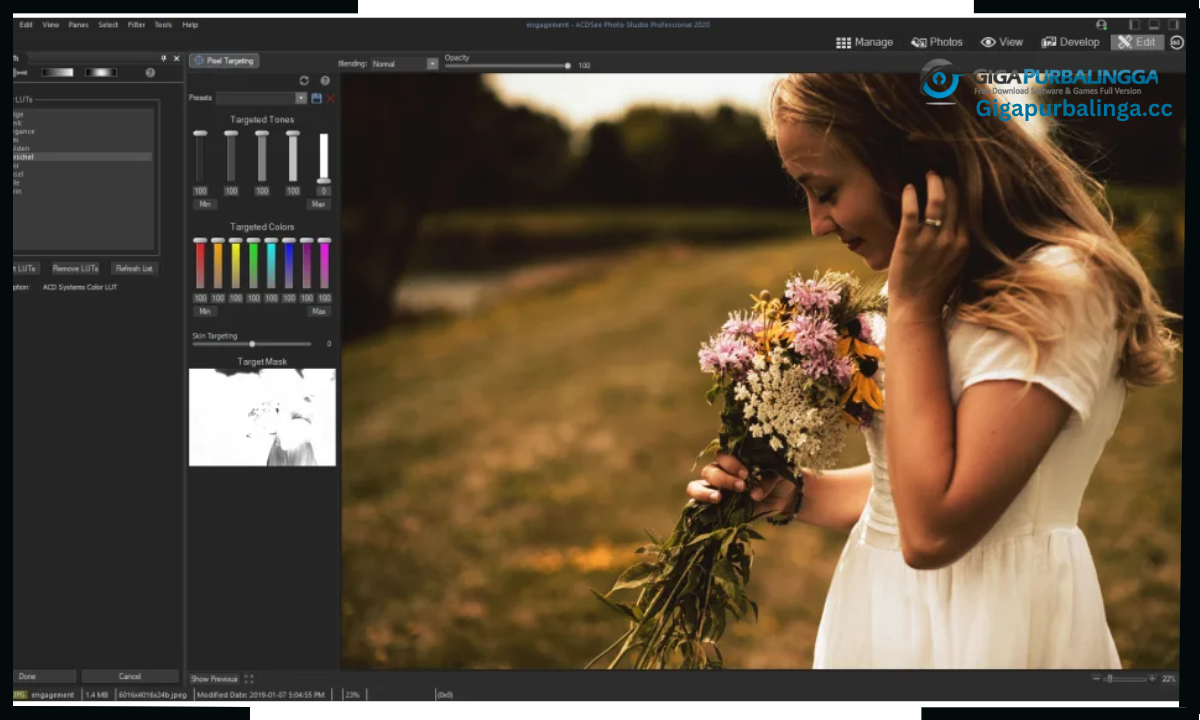Click the middle gray Targeted Tones slider
The height and width of the screenshot is (720, 1200).
(262, 156)
